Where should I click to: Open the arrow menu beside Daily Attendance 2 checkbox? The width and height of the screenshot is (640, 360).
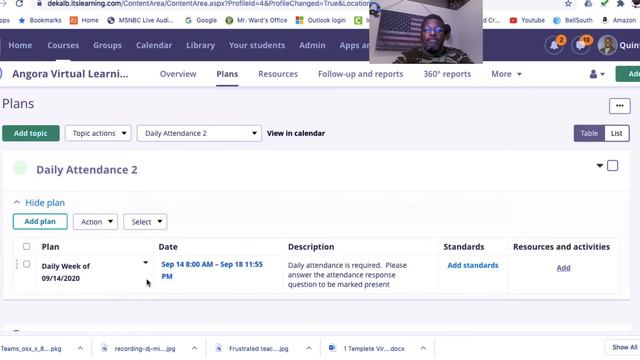[600, 166]
